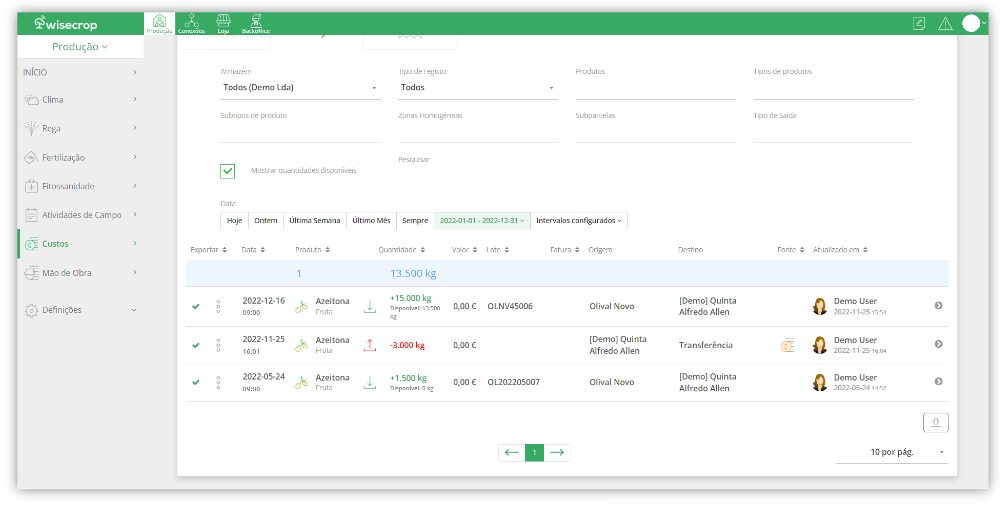Open options dots for 2022-12-16 row
The width and height of the screenshot is (1008, 511).
[x=219, y=307]
